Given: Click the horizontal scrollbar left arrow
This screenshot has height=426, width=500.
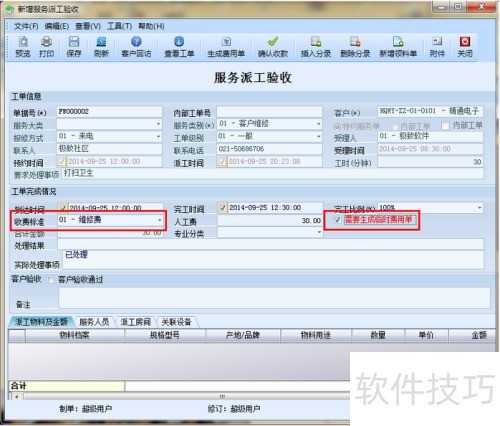Looking at the screenshot, I should [17, 396].
